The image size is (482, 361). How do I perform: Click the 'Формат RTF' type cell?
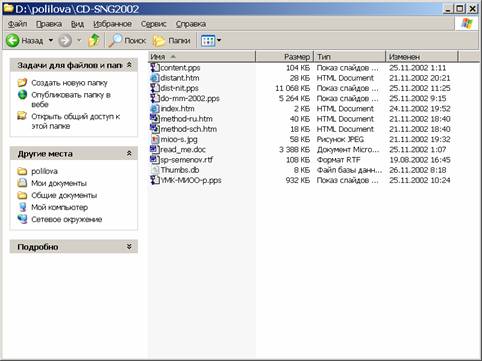tap(338, 160)
